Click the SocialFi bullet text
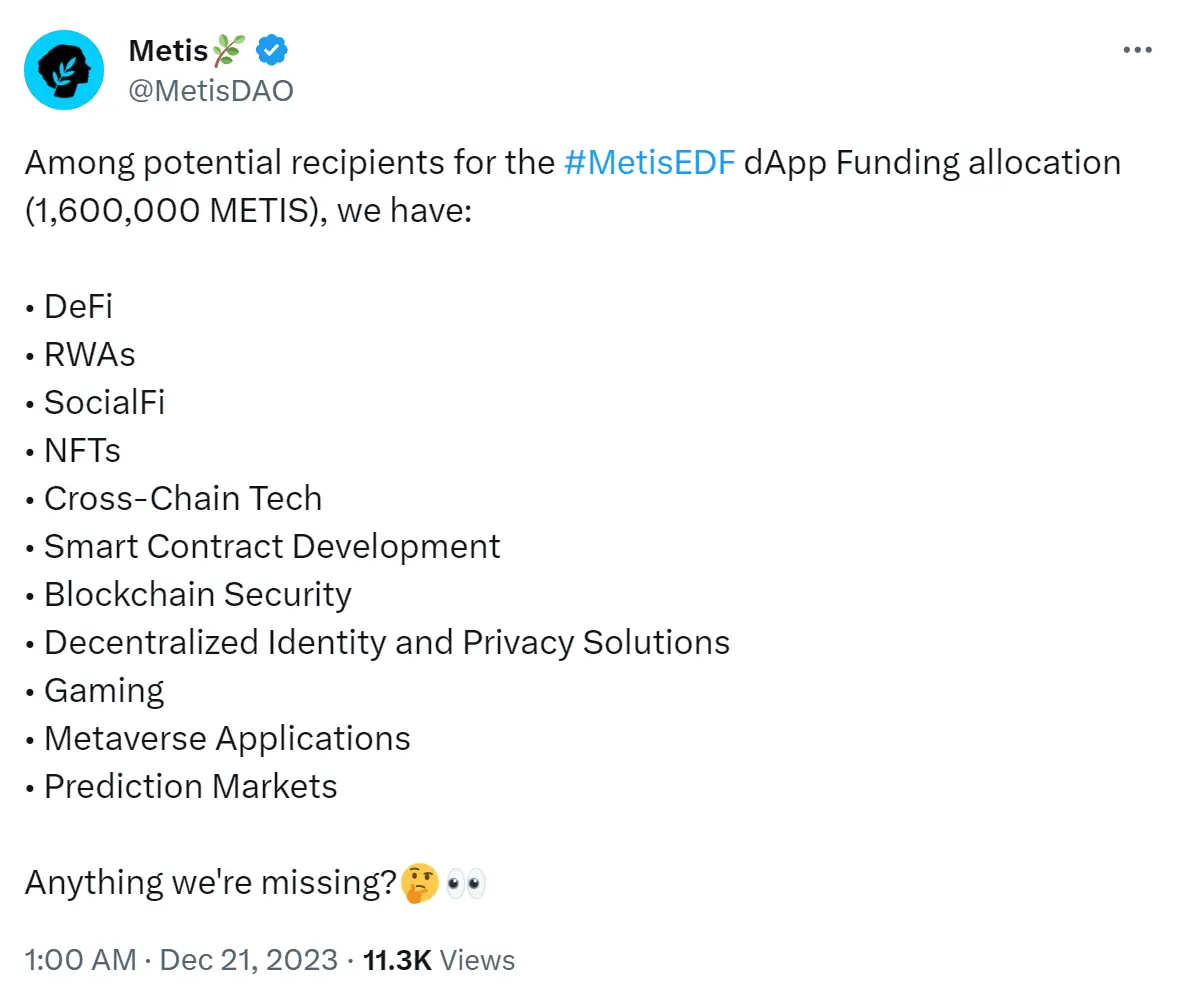Viewport: 1181px width, 1007px height. [x=104, y=403]
